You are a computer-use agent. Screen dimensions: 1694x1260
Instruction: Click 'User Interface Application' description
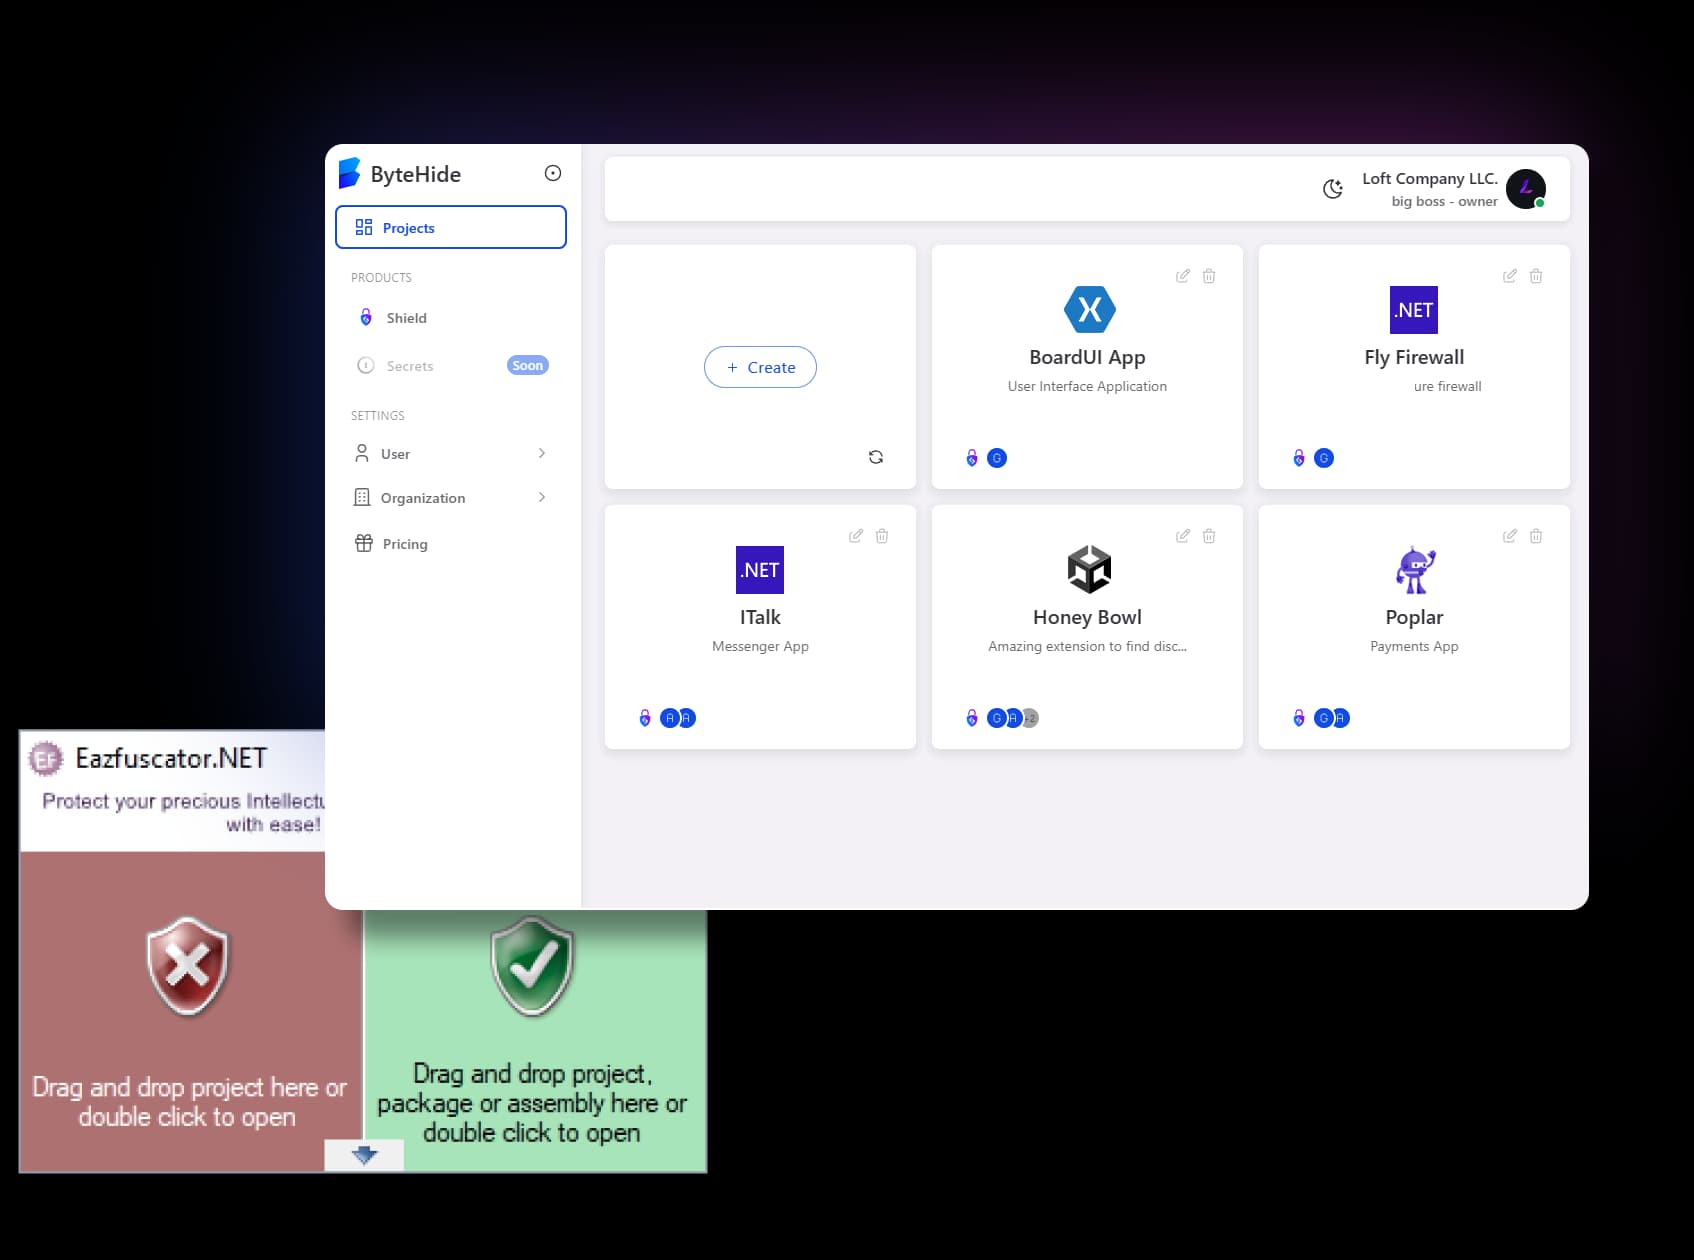tap(1087, 386)
